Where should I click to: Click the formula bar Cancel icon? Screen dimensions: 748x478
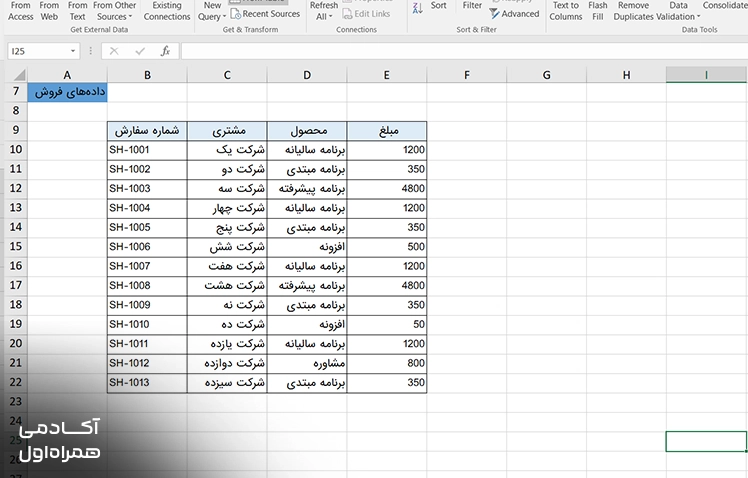pyautogui.click(x=114, y=51)
